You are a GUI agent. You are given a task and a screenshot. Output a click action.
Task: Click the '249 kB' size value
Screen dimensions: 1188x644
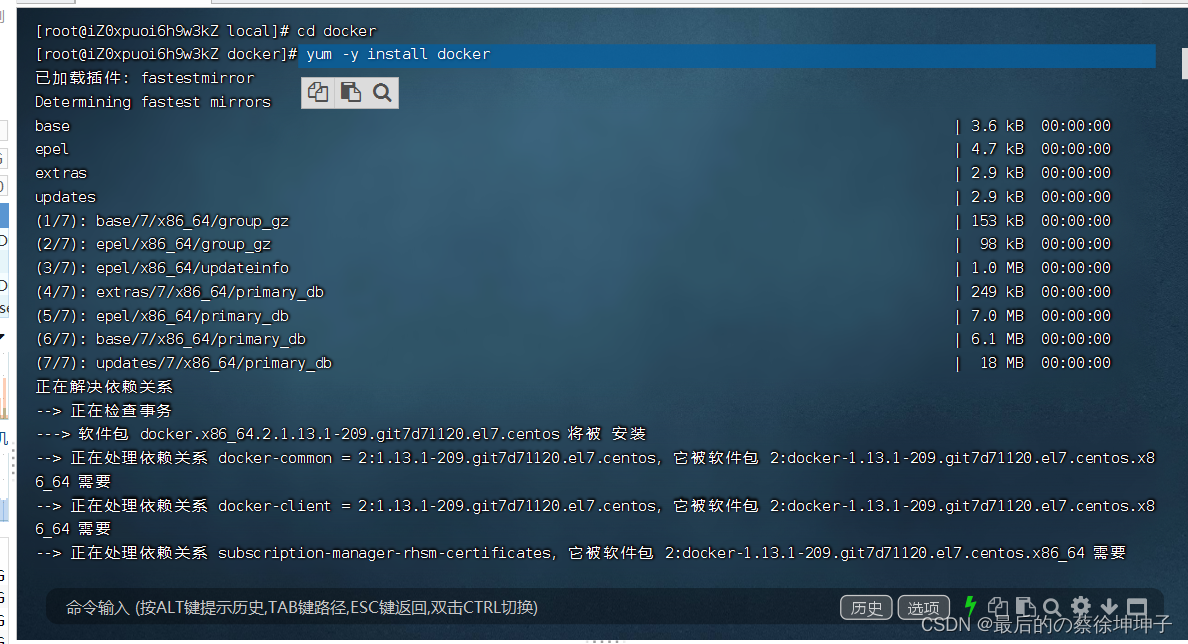pos(998,292)
